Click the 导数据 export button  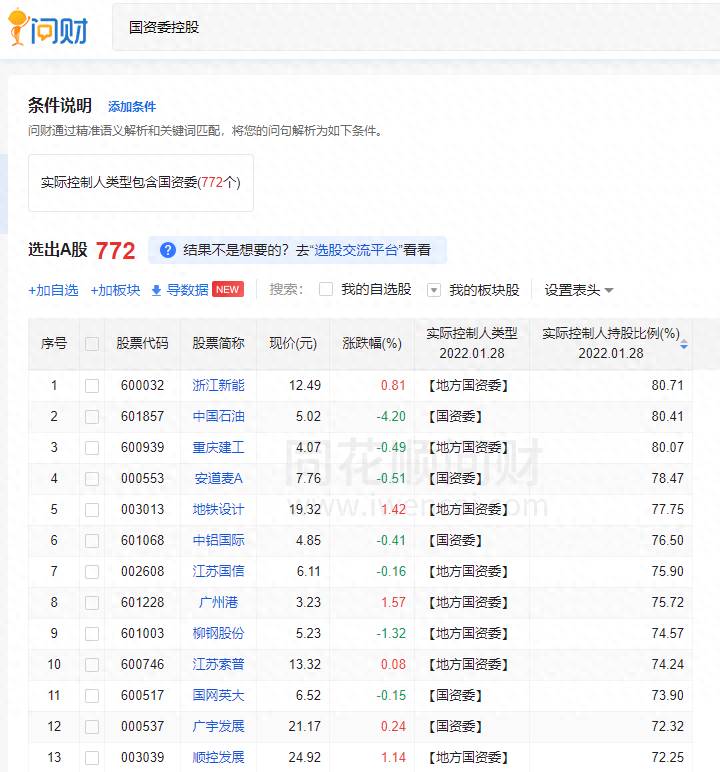tap(187, 290)
